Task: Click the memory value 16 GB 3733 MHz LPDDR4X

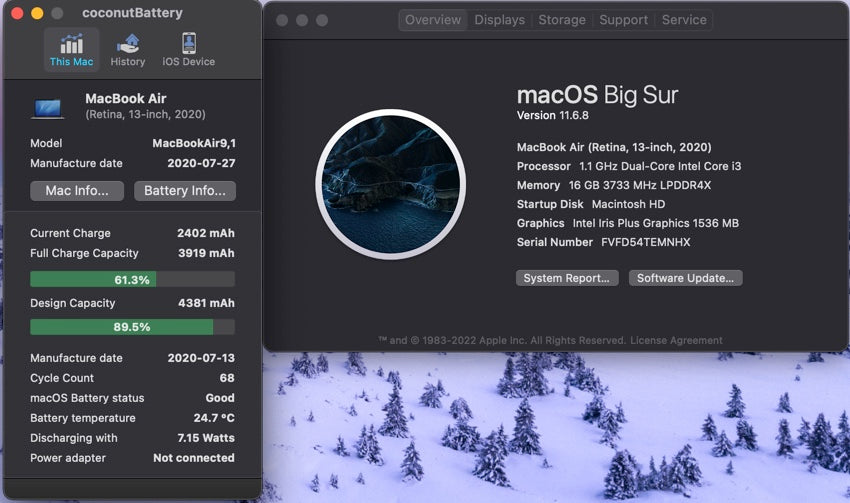Action: [x=640, y=185]
